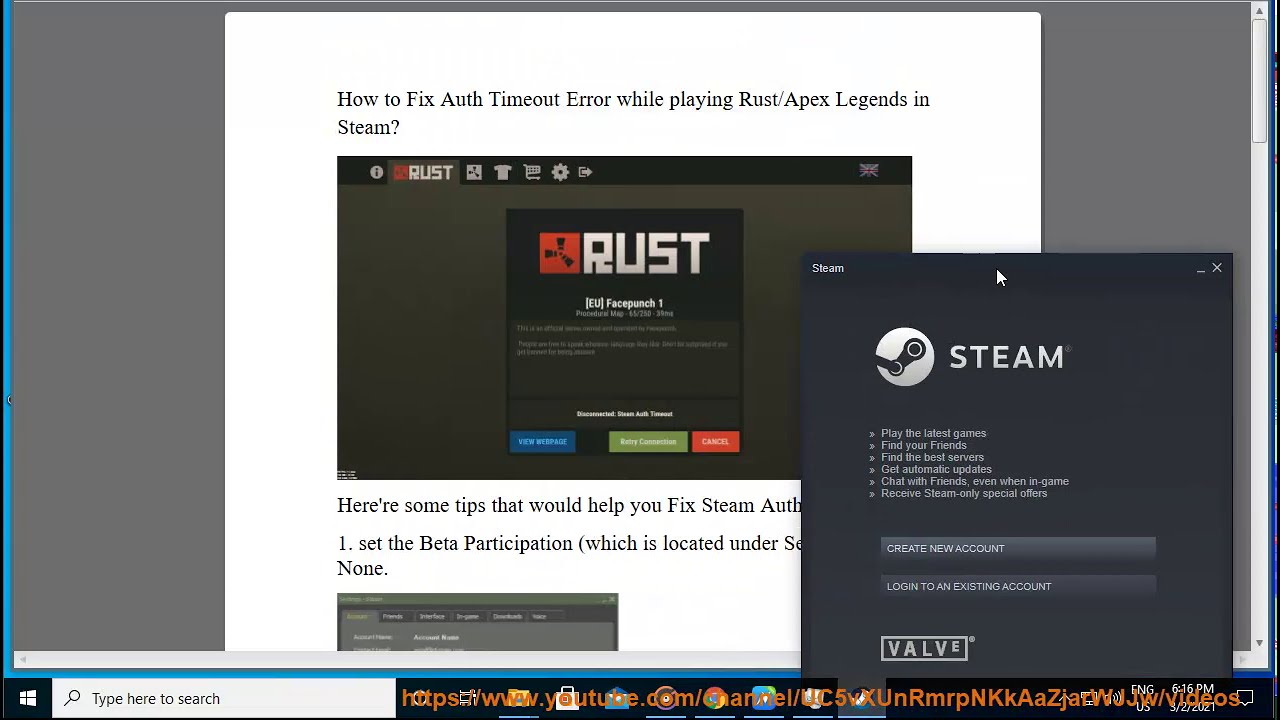Click '[EU] Facepunch 1' server name

pos(624,303)
